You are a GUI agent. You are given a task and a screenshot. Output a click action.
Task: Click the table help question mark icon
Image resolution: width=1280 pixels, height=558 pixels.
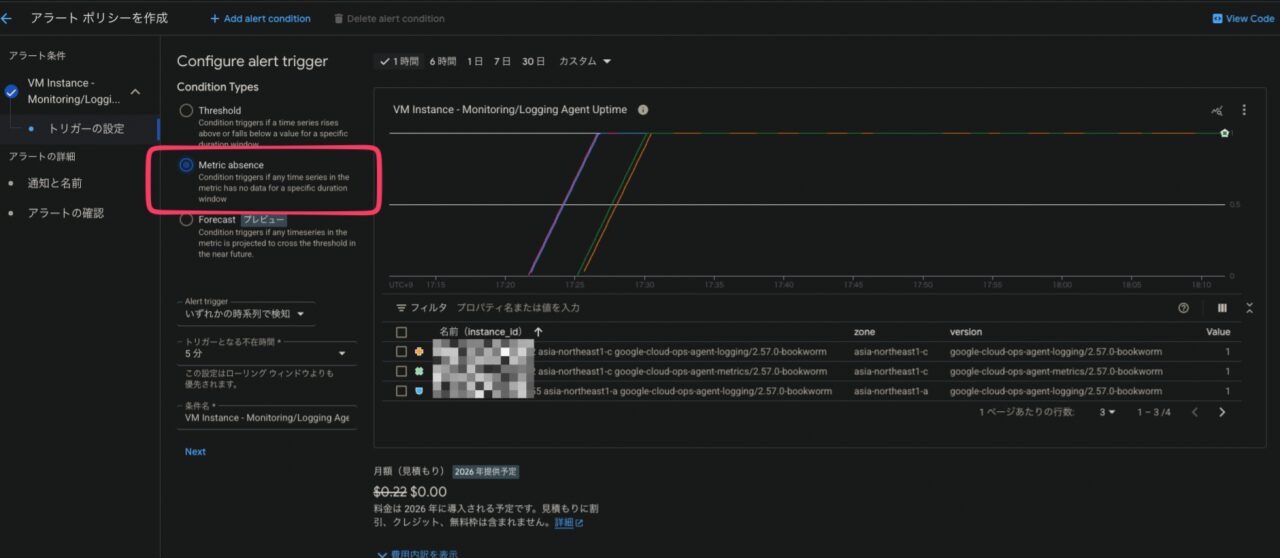(1184, 308)
